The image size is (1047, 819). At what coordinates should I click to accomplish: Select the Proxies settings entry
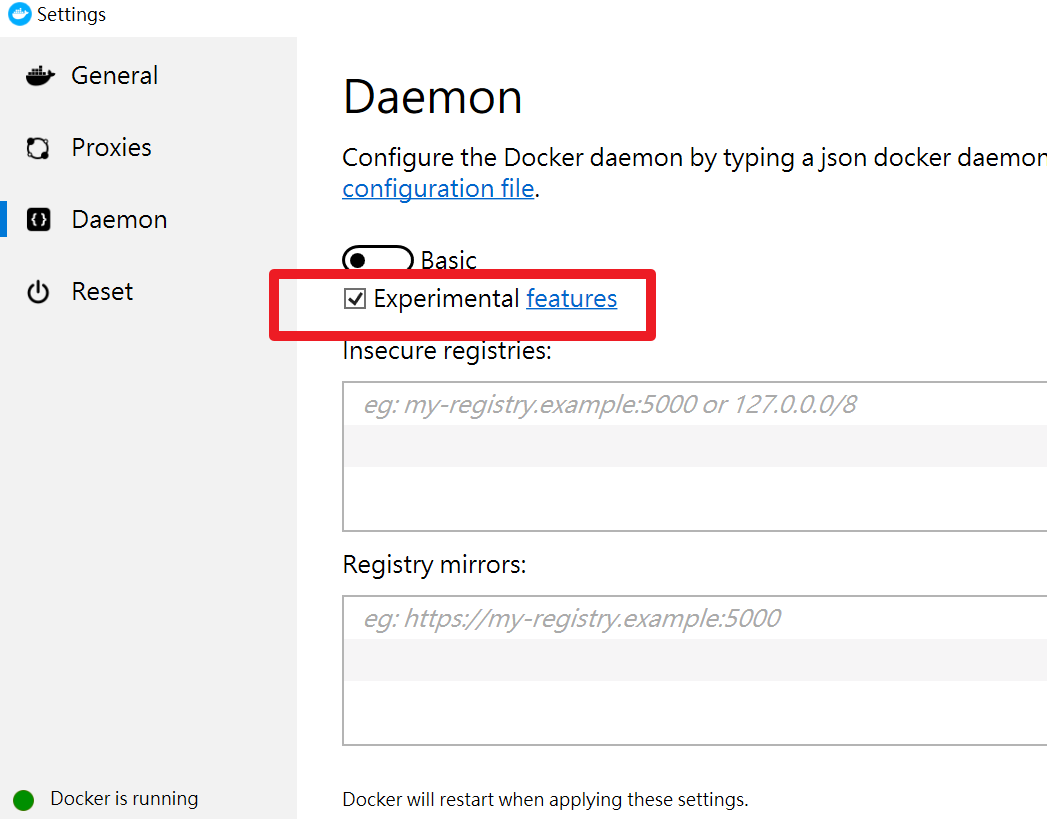click(x=111, y=147)
